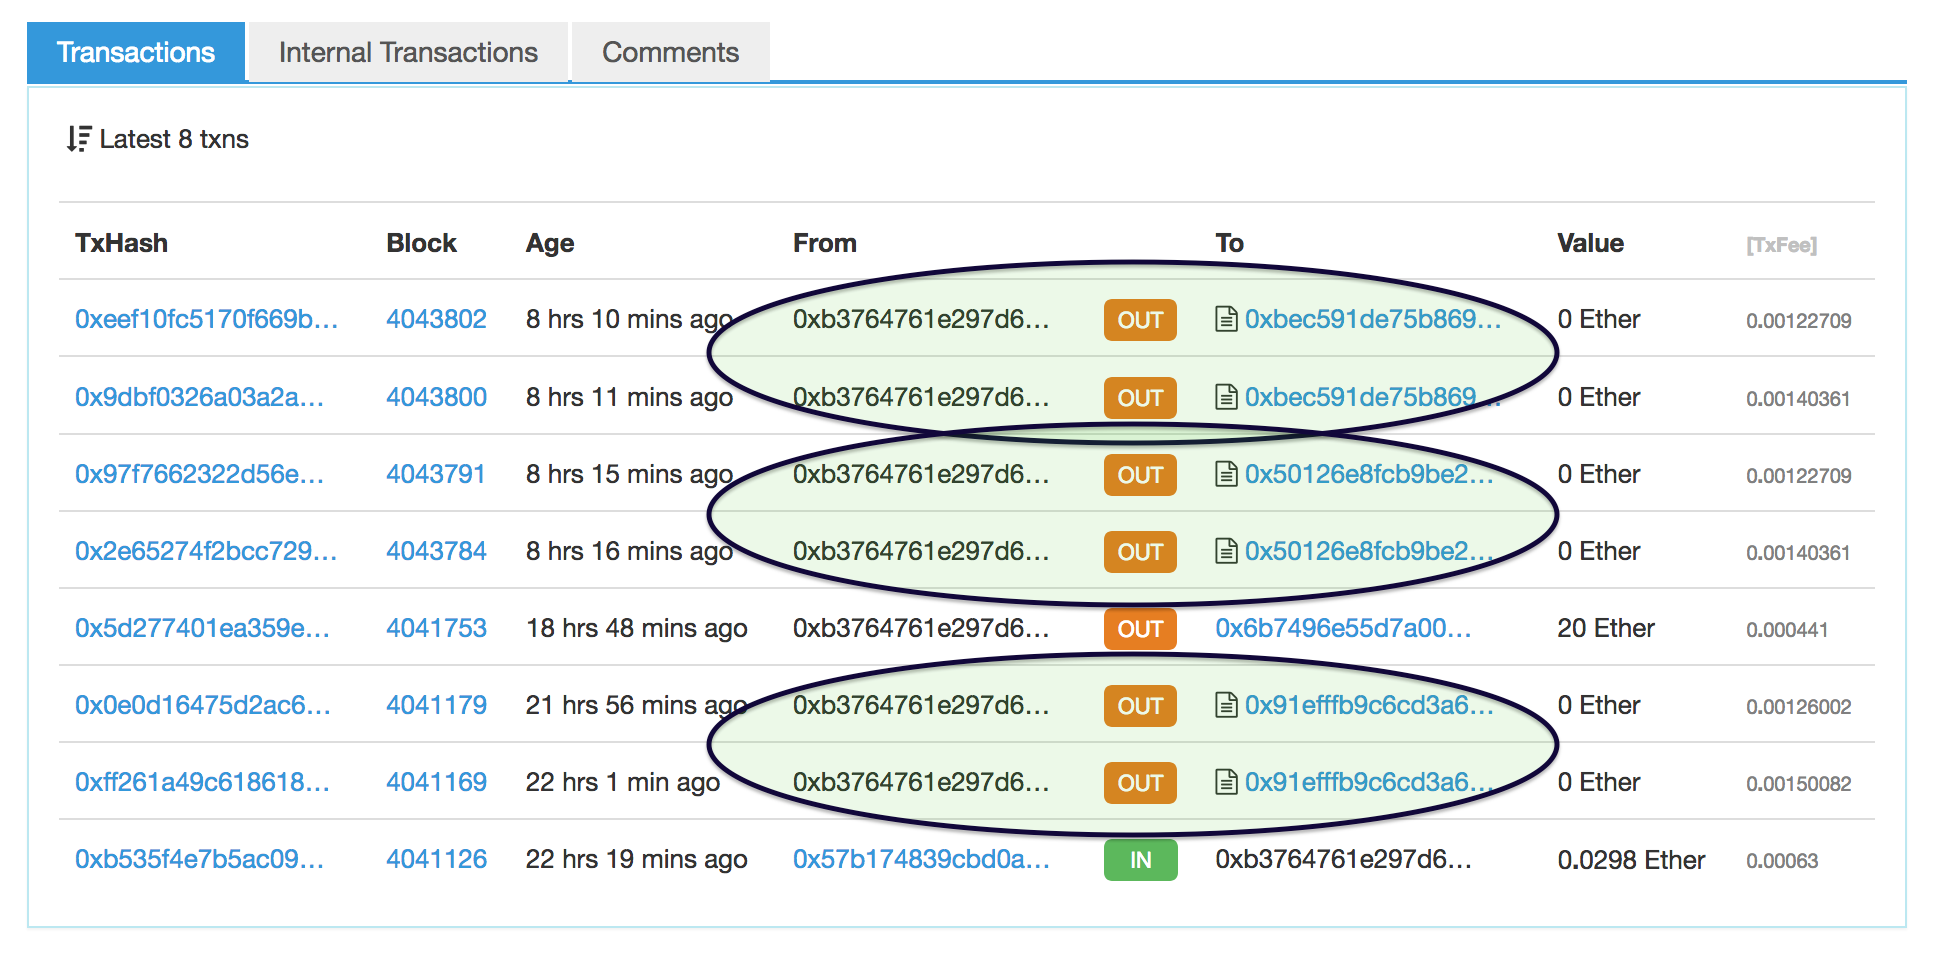Click the sort icon beside Latest 8 txns

(79, 139)
